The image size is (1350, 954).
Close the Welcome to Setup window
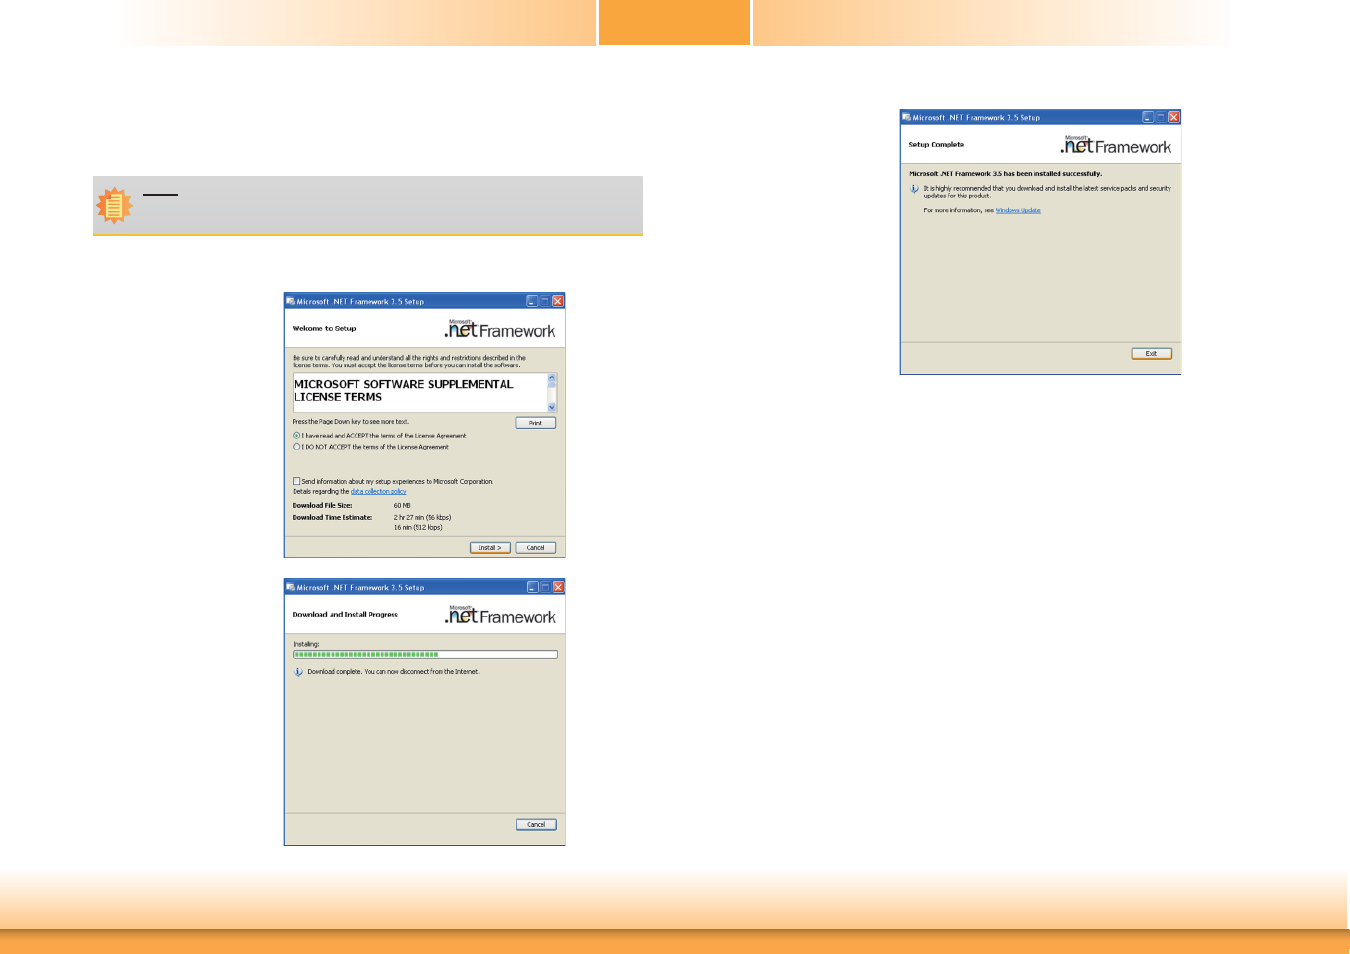pos(558,301)
